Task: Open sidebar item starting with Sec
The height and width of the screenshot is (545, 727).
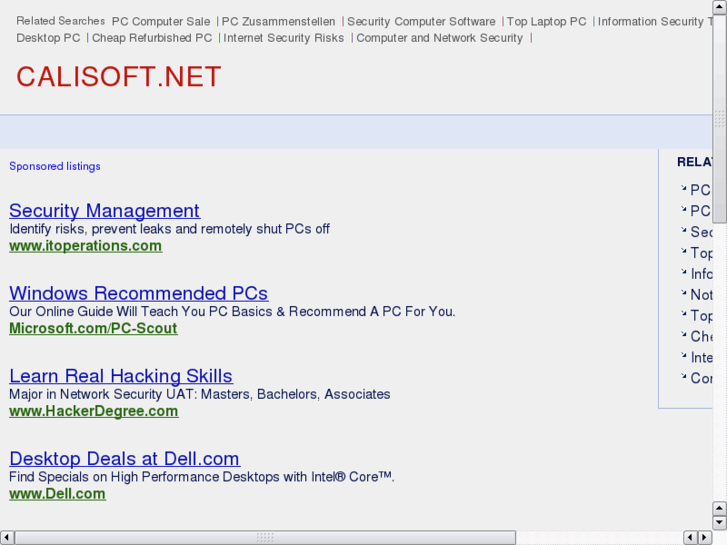Action: point(701,231)
